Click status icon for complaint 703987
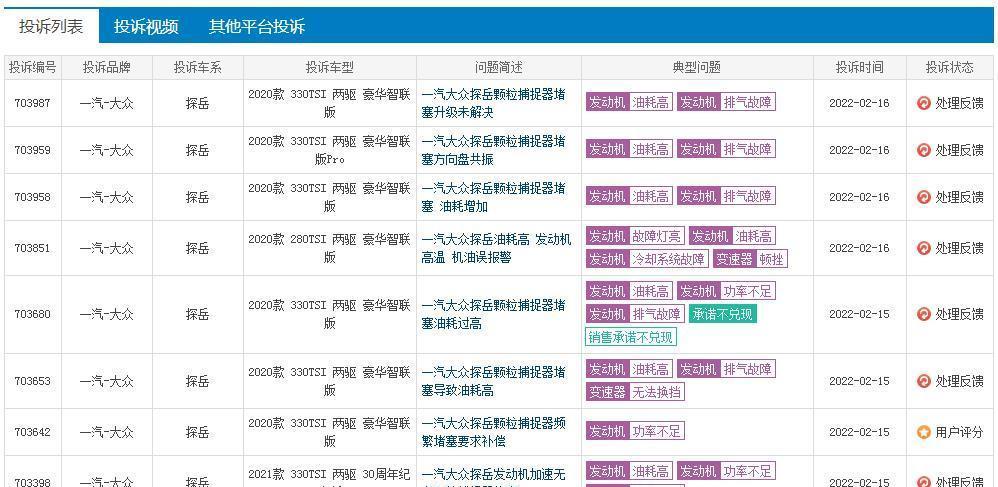This screenshot has width=998, height=487. (x=924, y=103)
